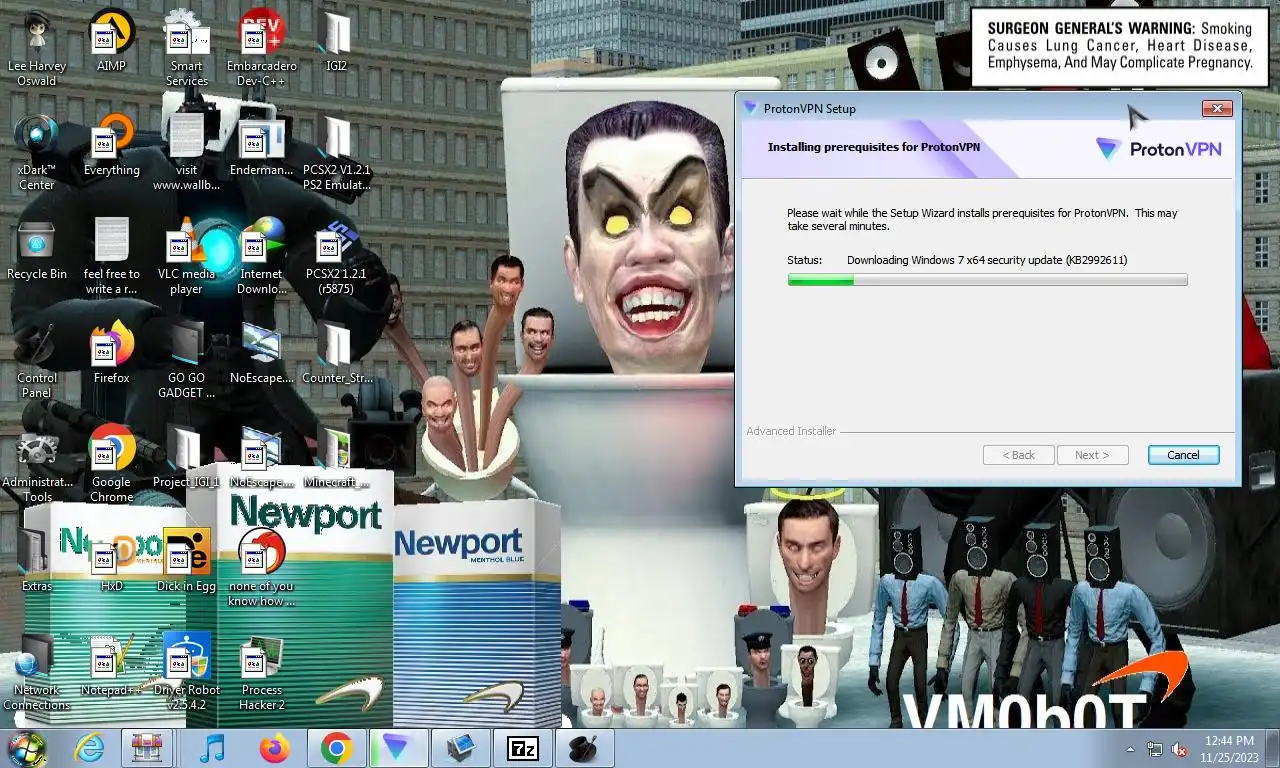Viewport: 1280px width, 768px height.
Task: Select 'none of you know how...' icon
Action: [x=261, y=568]
